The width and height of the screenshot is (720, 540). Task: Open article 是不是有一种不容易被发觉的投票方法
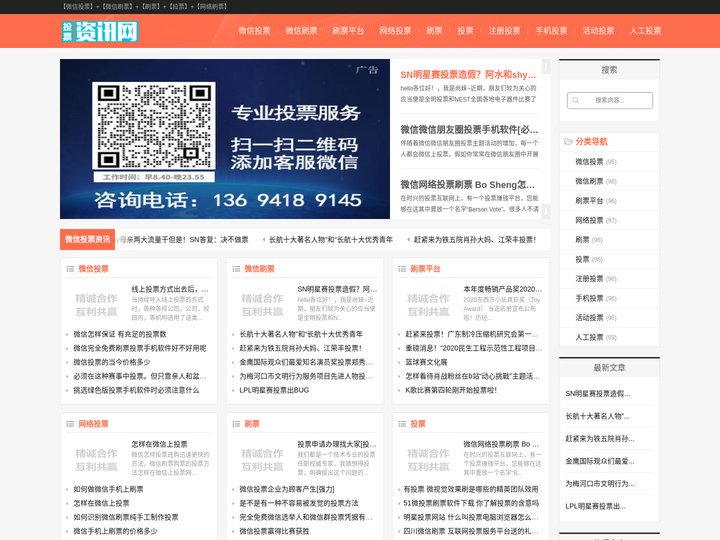click(x=299, y=503)
